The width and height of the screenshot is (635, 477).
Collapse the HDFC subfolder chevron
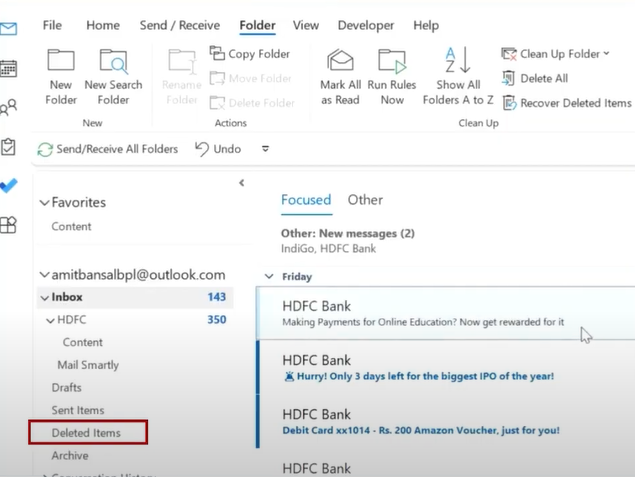click(x=50, y=320)
